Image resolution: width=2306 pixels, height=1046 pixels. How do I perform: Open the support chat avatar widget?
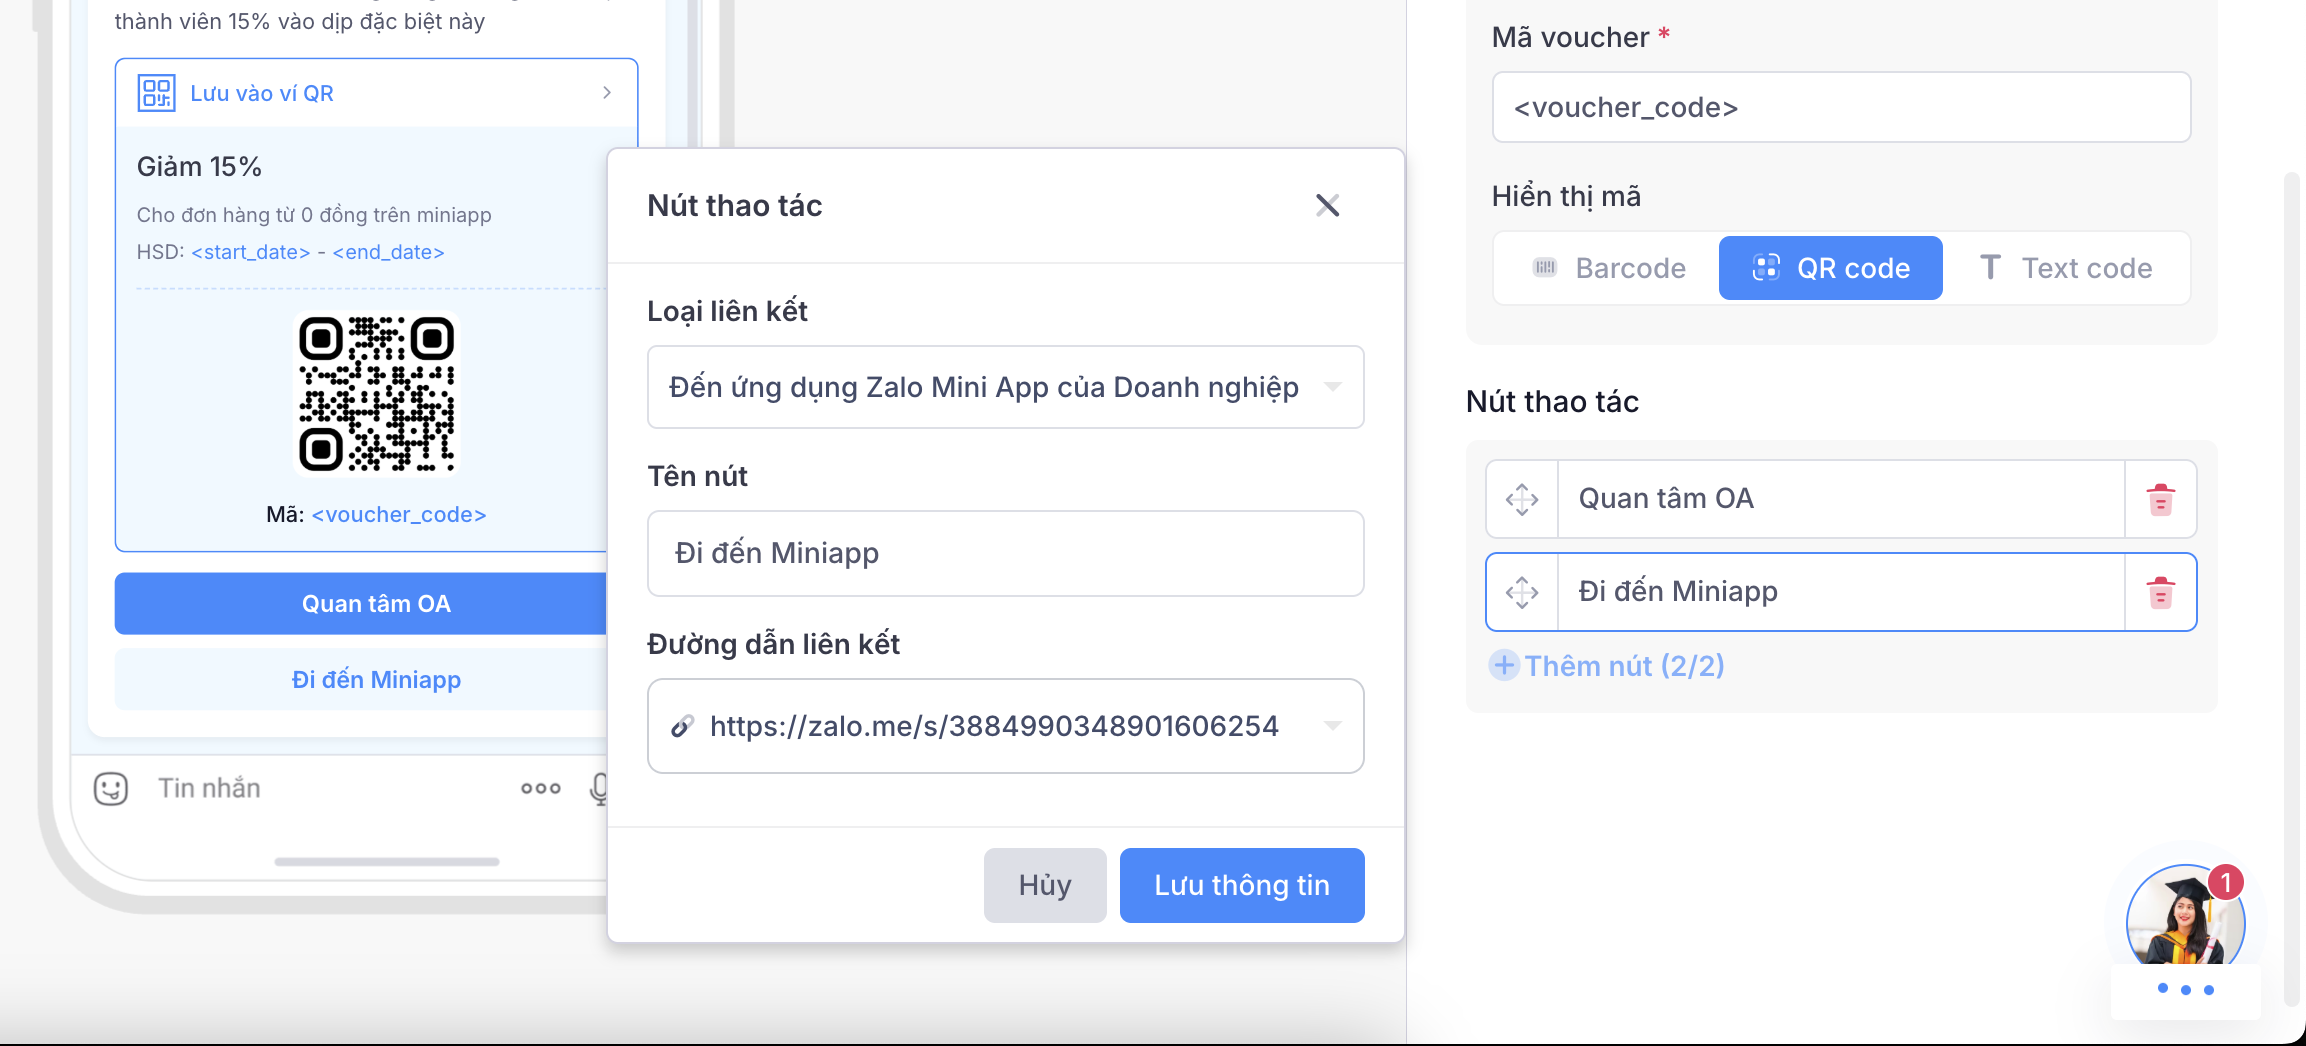coord(2185,922)
